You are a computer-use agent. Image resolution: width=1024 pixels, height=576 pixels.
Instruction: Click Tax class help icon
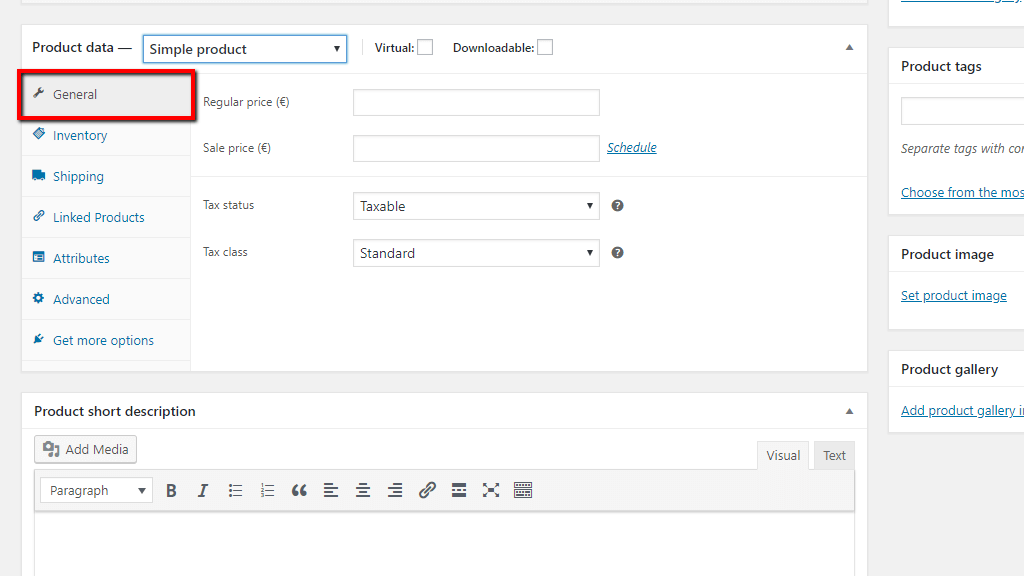[617, 253]
